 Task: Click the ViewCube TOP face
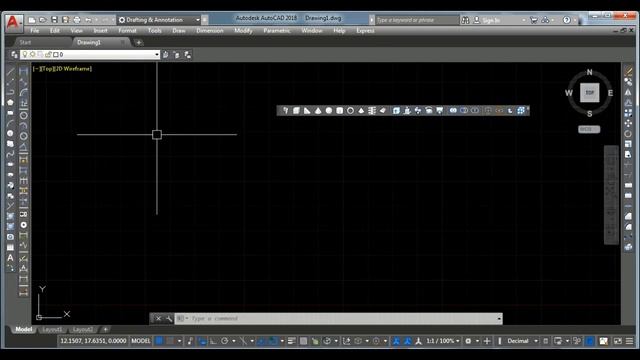[x=589, y=93]
